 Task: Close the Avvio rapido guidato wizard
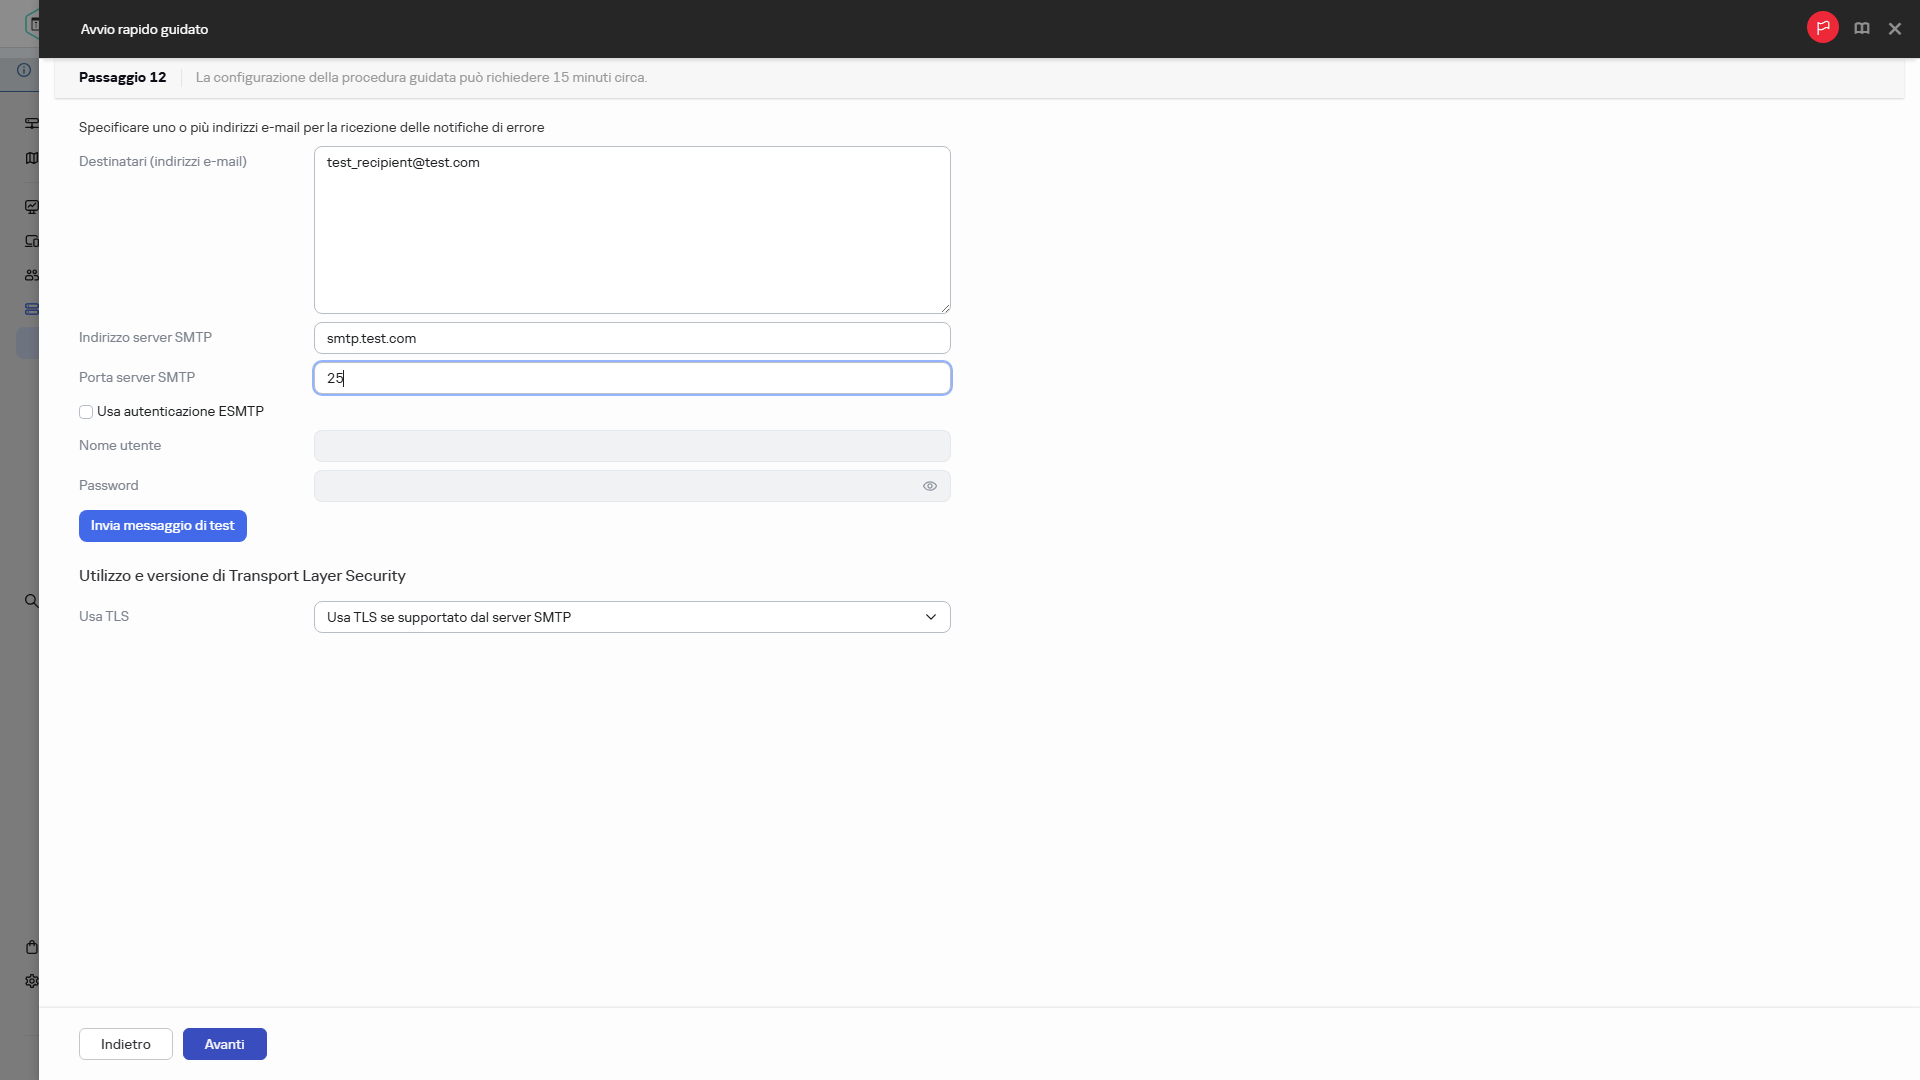click(x=1894, y=29)
